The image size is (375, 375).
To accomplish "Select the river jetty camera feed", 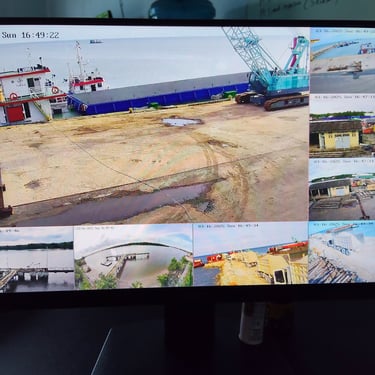I will point(37,259).
